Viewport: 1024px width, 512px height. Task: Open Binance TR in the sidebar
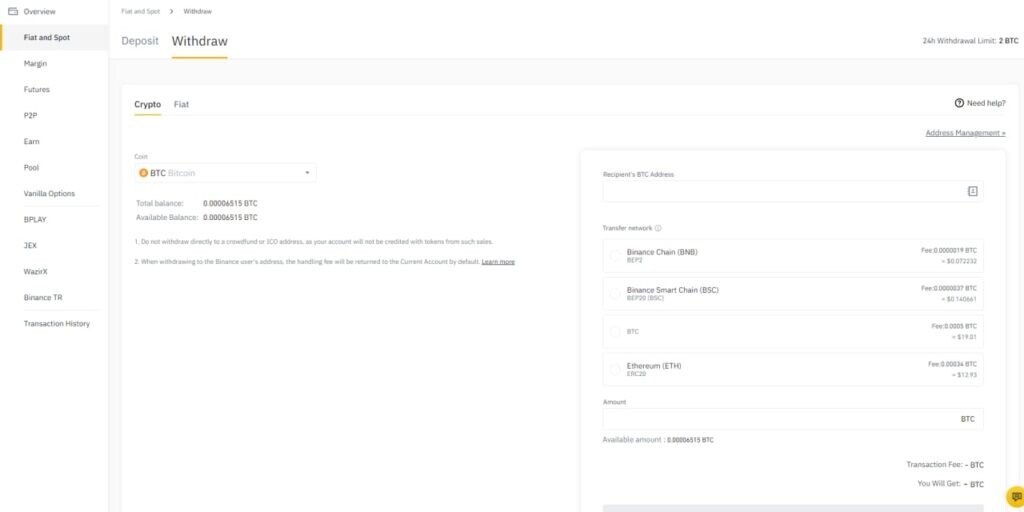click(43, 298)
